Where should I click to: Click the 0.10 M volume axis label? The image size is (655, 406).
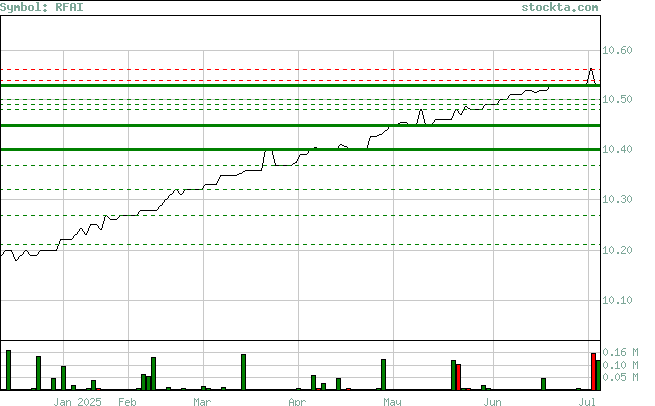pyautogui.click(x=620, y=365)
